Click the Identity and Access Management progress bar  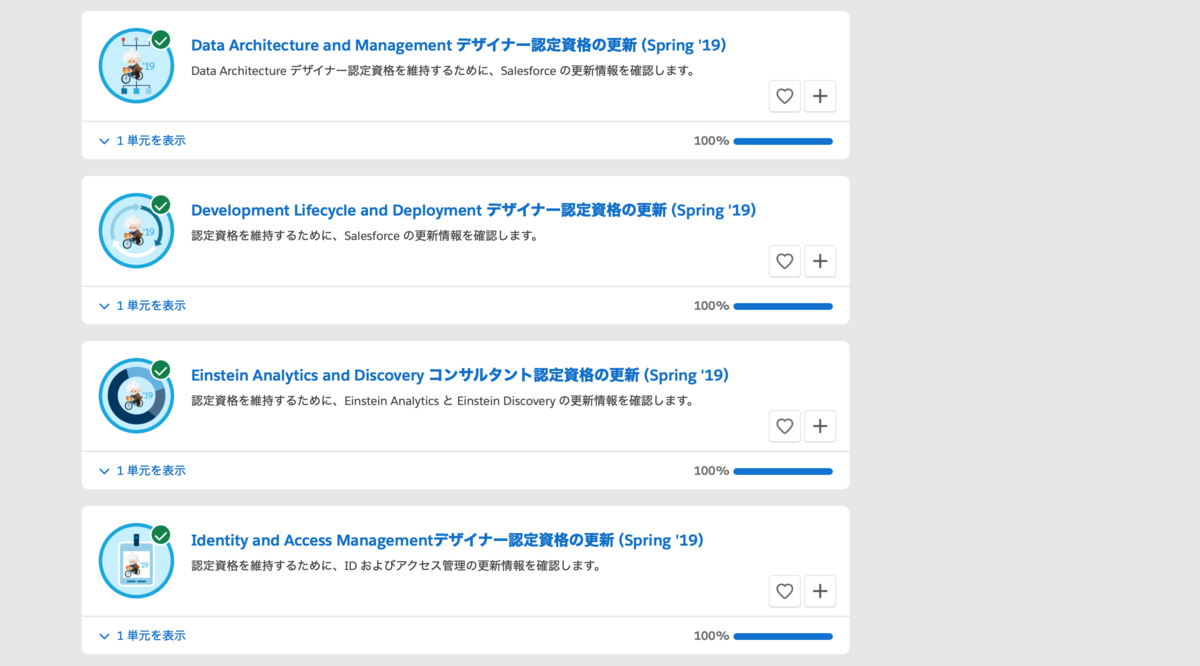coord(783,636)
